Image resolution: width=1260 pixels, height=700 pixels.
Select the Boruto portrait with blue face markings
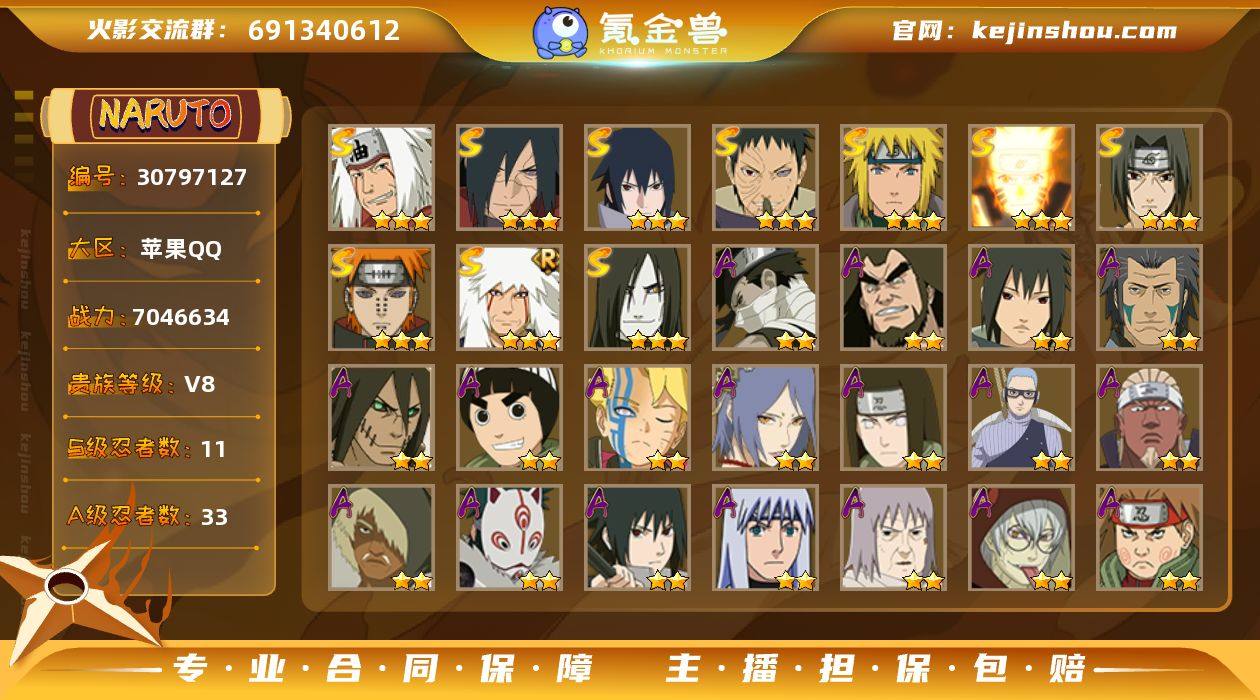click(638, 418)
